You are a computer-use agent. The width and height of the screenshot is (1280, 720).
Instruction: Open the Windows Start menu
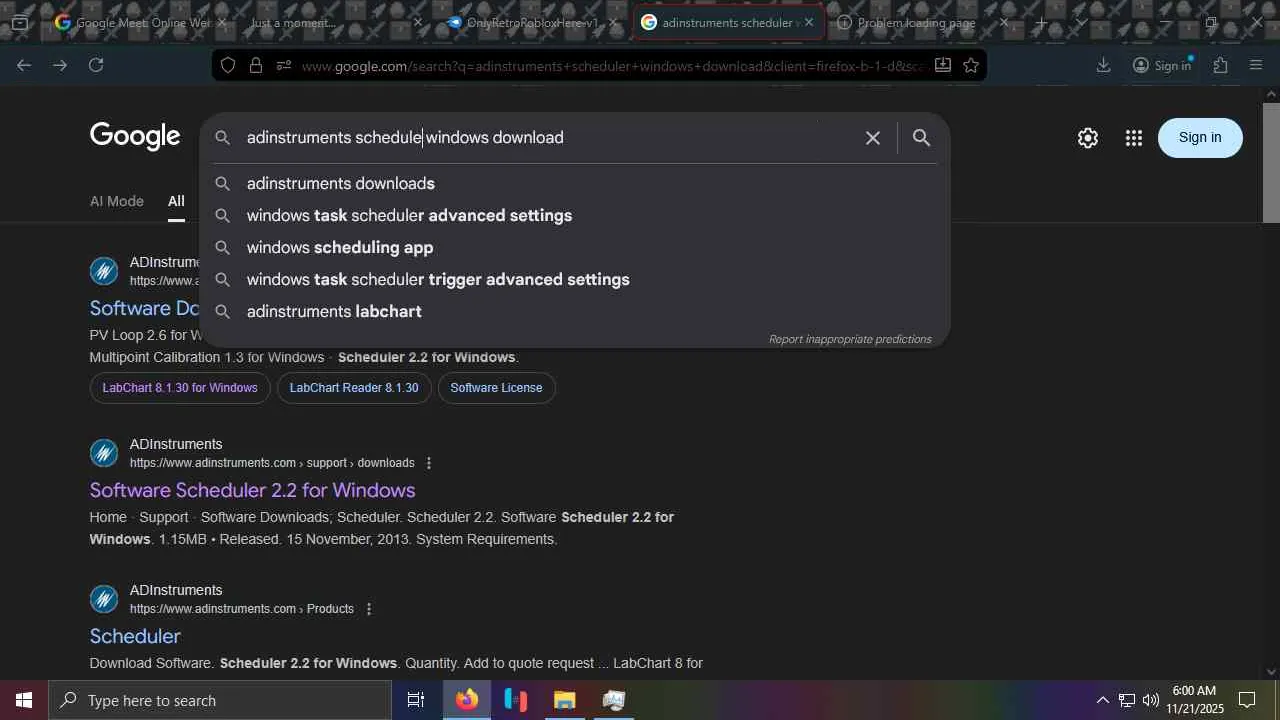(x=24, y=700)
